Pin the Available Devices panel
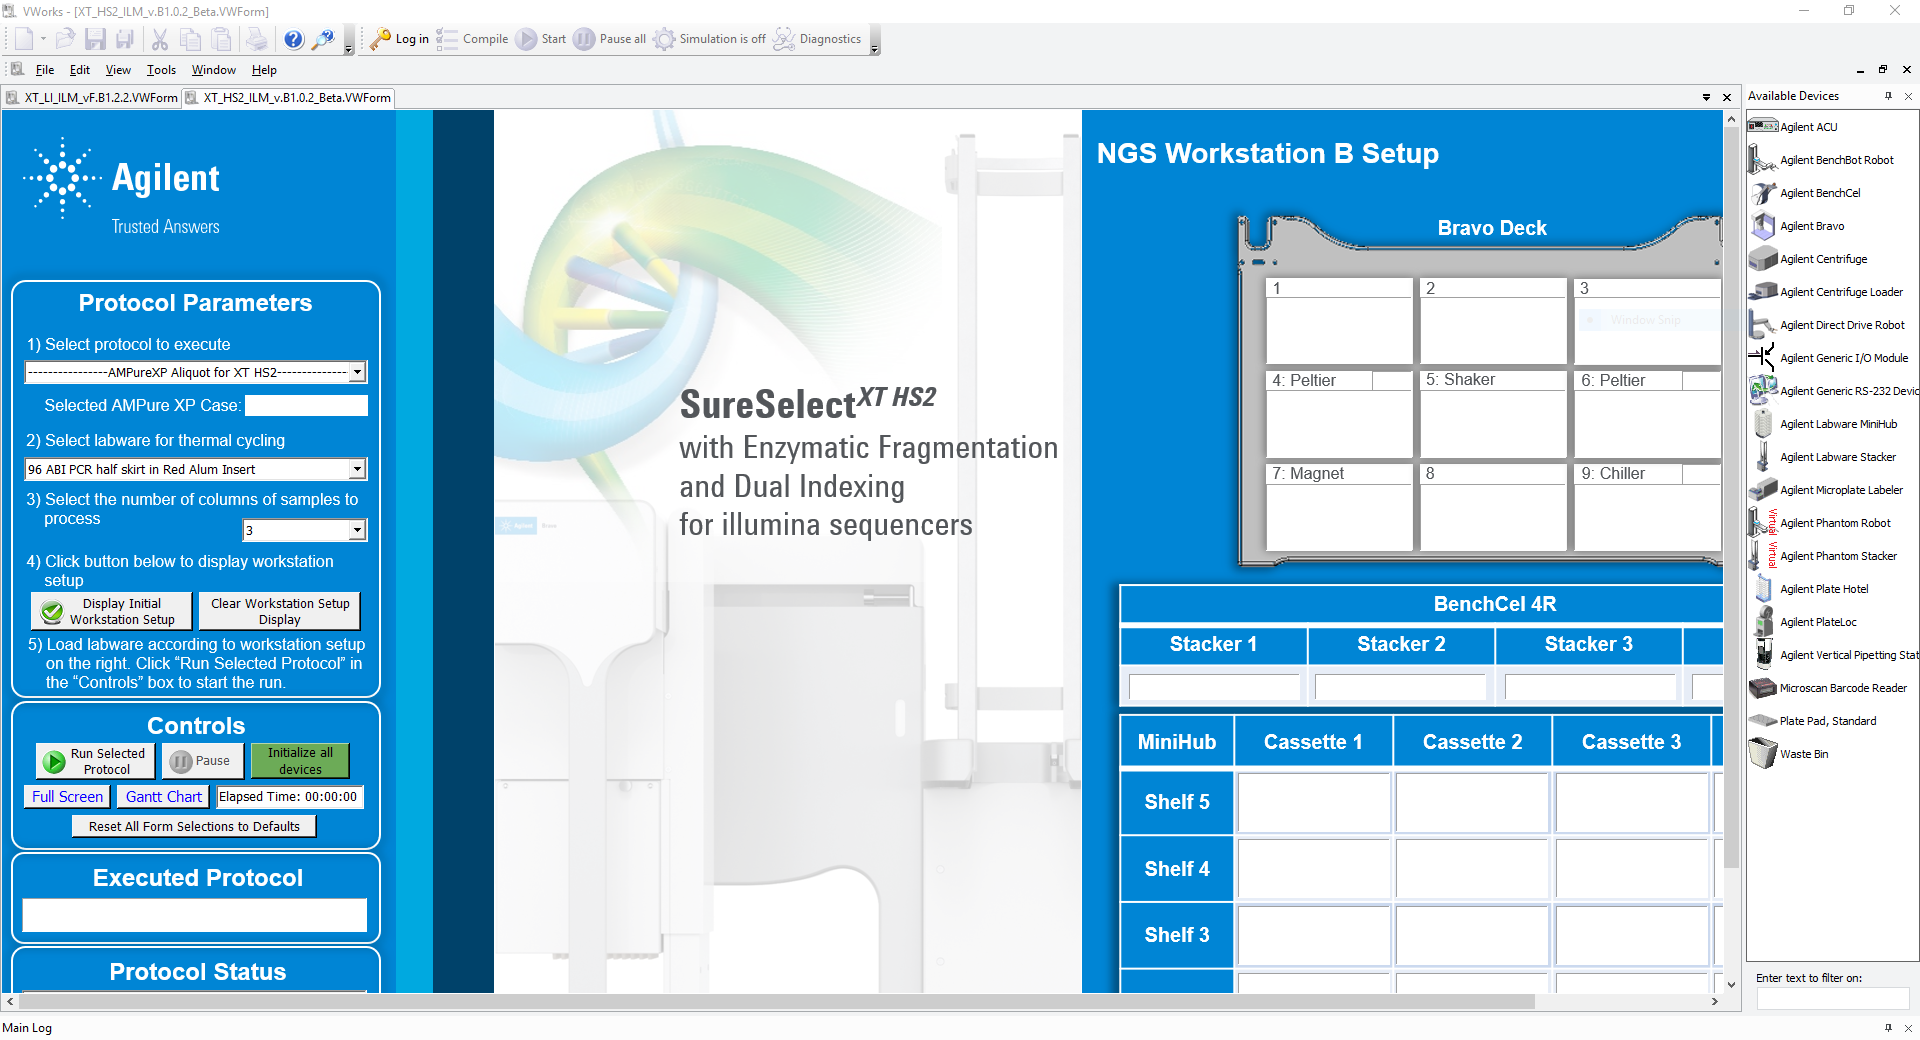Screen dimensions: 1920x1040 click(x=1889, y=96)
